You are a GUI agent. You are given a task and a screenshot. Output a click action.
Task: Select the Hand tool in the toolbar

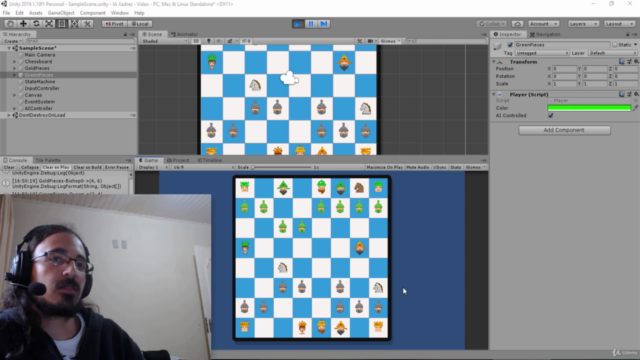(x=11, y=24)
